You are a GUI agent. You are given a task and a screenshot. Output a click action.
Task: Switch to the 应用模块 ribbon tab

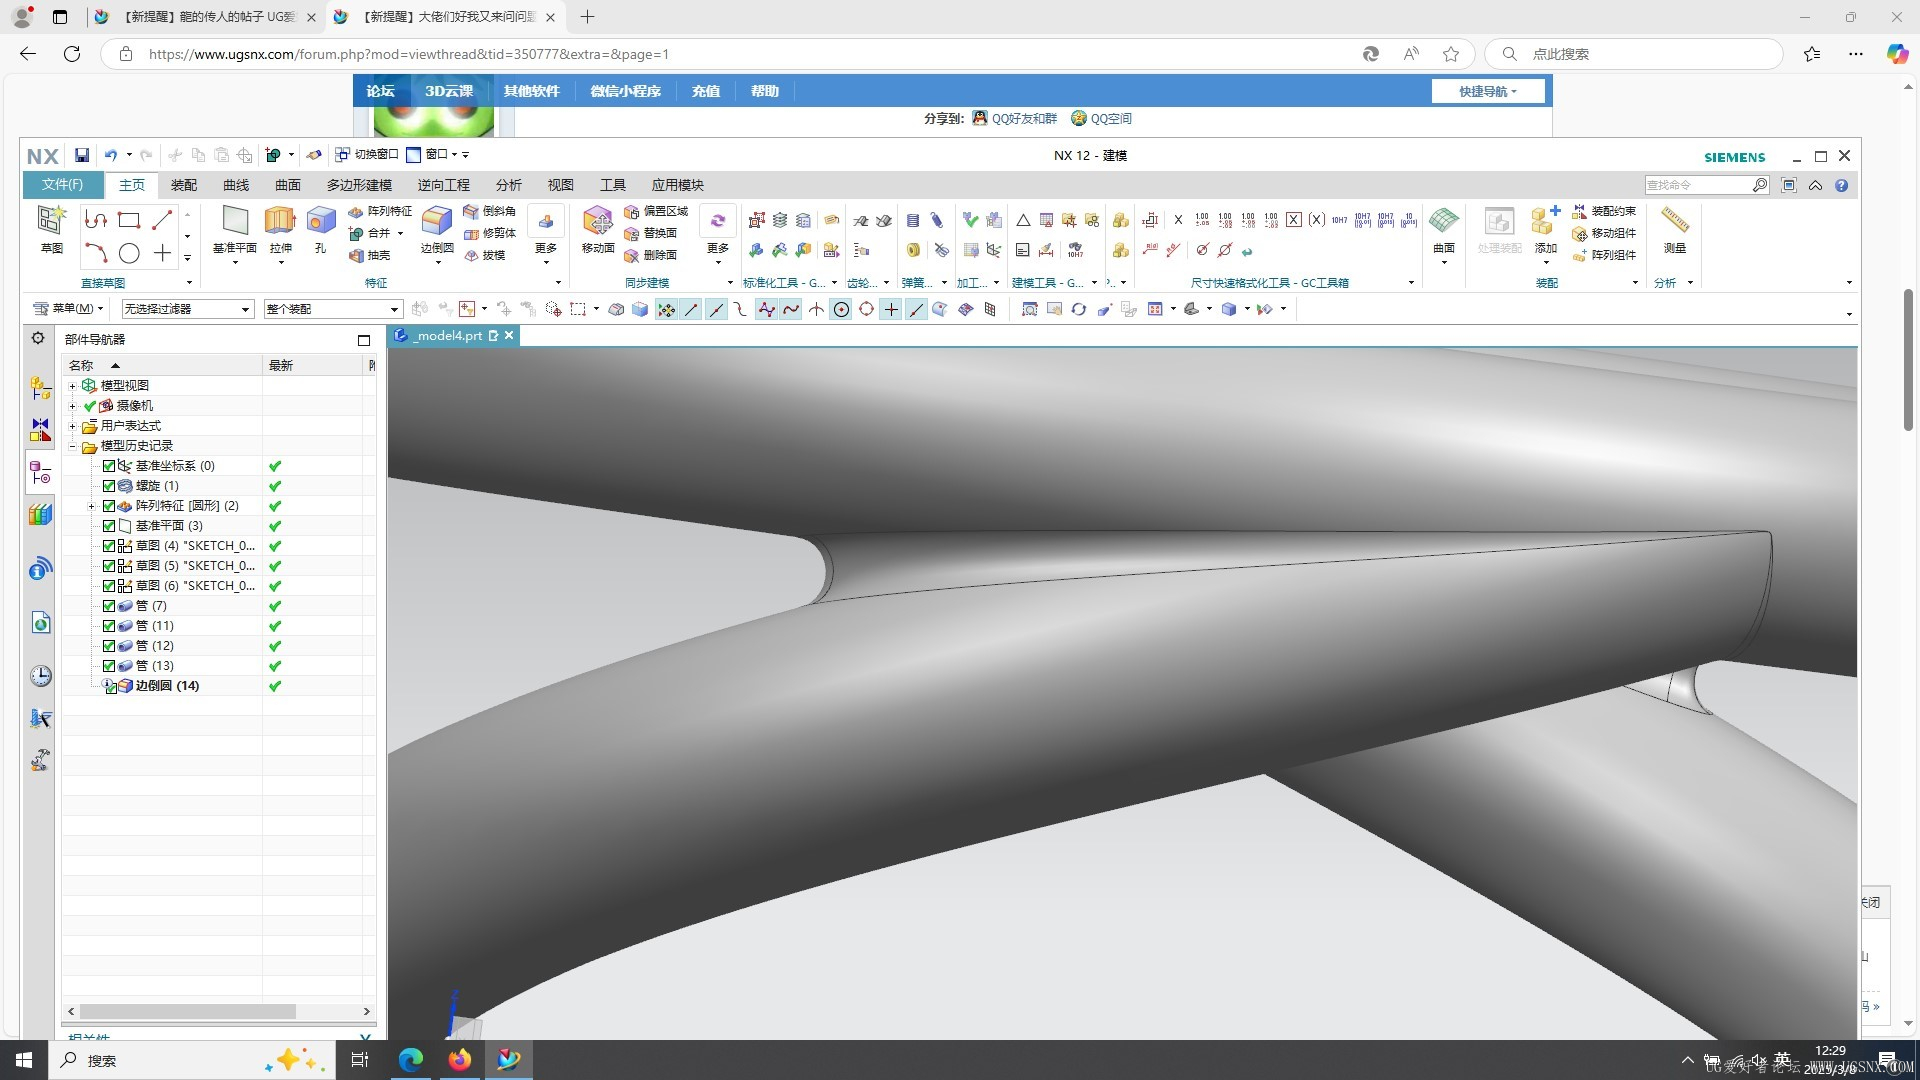[x=678, y=185]
